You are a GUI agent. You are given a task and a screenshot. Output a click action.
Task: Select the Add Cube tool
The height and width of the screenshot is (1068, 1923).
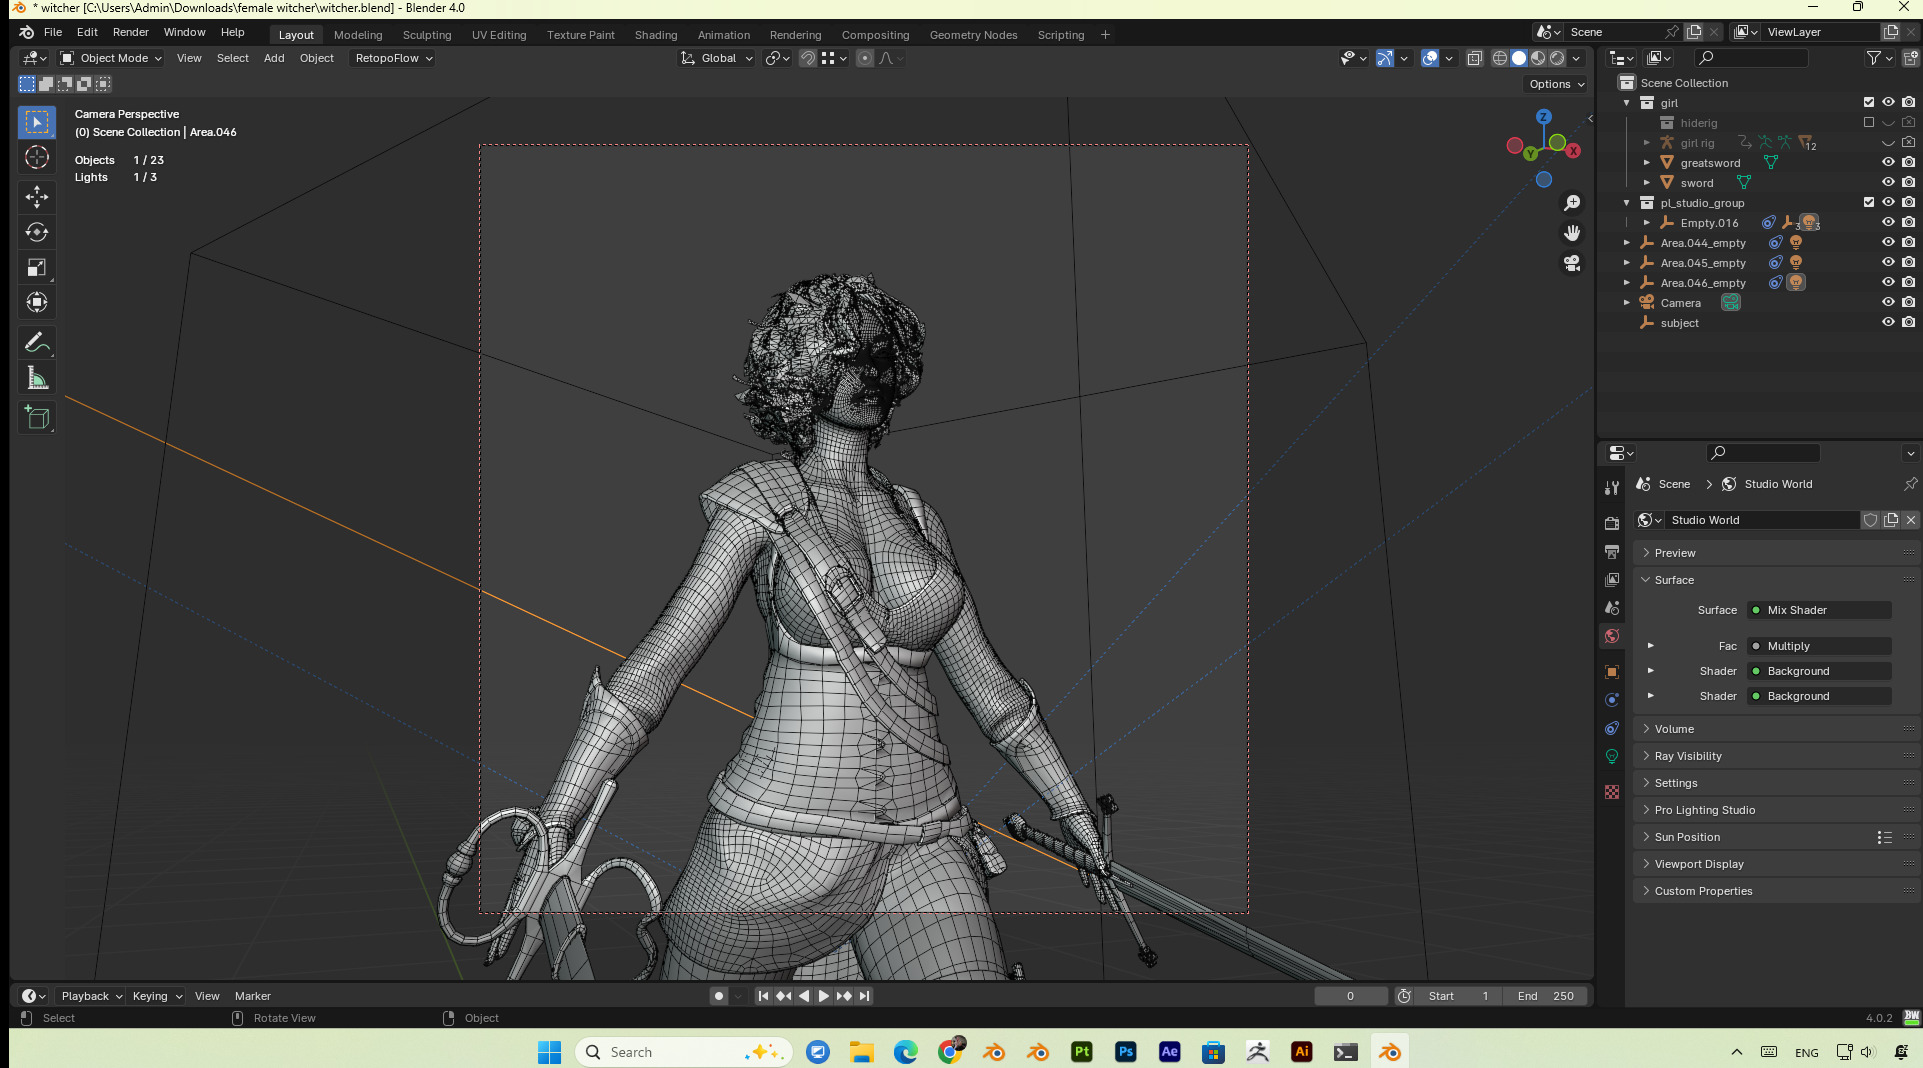37,417
